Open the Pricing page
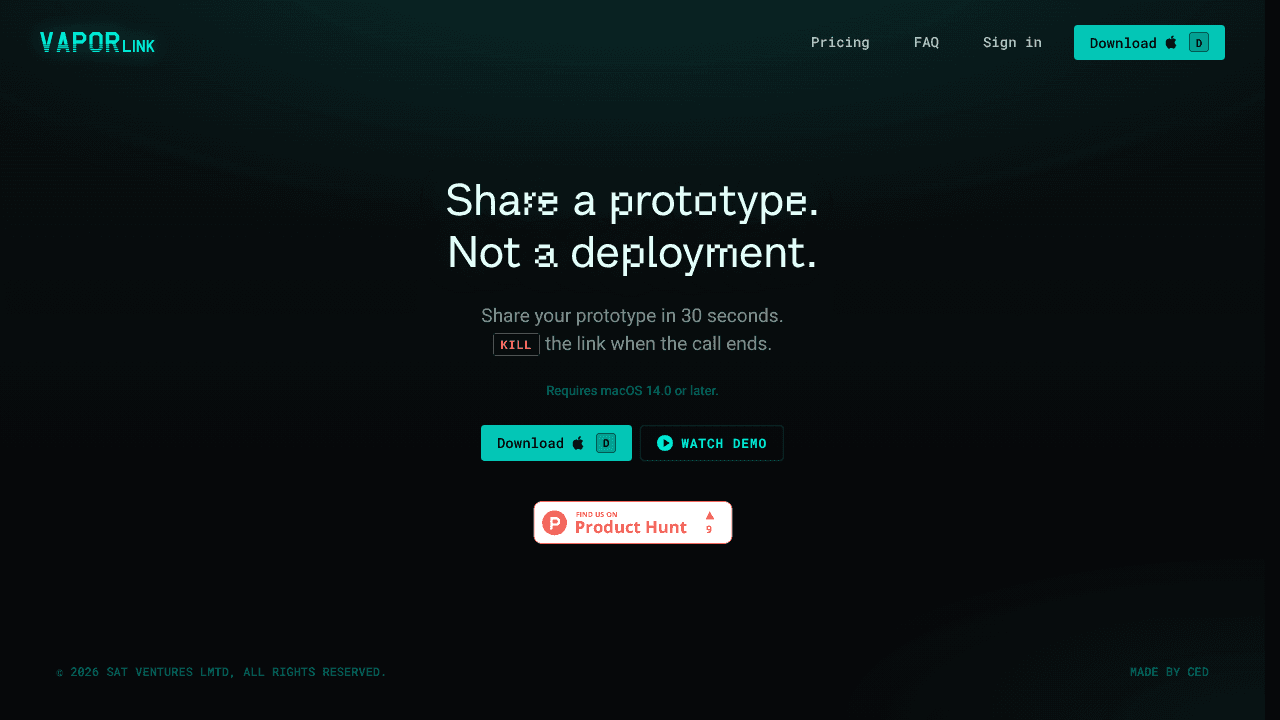The width and height of the screenshot is (1280, 720). [x=840, y=42]
